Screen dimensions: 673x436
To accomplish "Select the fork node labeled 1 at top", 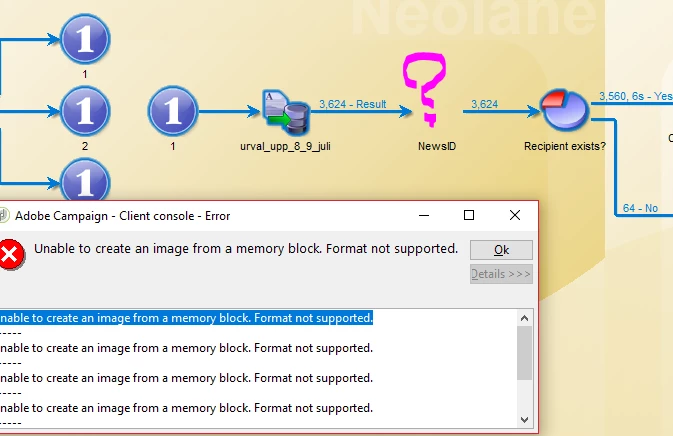I will [x=85, y=39].
